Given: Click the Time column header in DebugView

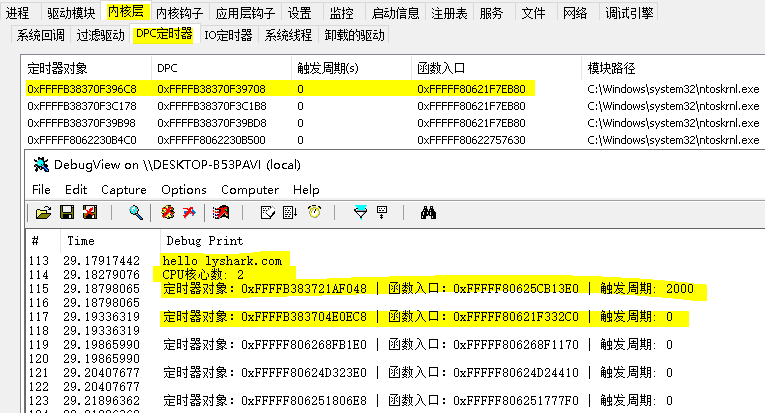Looking at the screenshot, I should pyautogui.click(x=110, y=240).
